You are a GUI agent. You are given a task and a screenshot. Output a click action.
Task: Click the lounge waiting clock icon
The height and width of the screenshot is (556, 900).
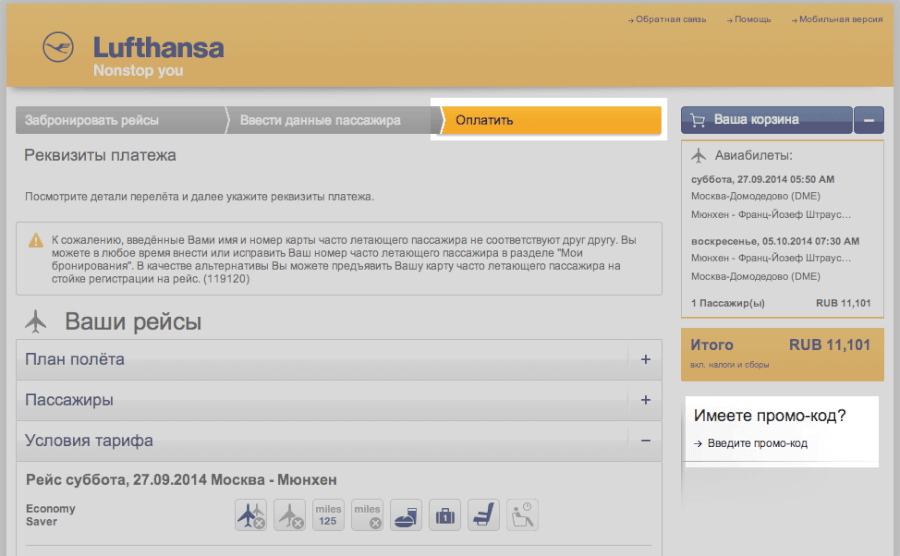coord(522,514)
